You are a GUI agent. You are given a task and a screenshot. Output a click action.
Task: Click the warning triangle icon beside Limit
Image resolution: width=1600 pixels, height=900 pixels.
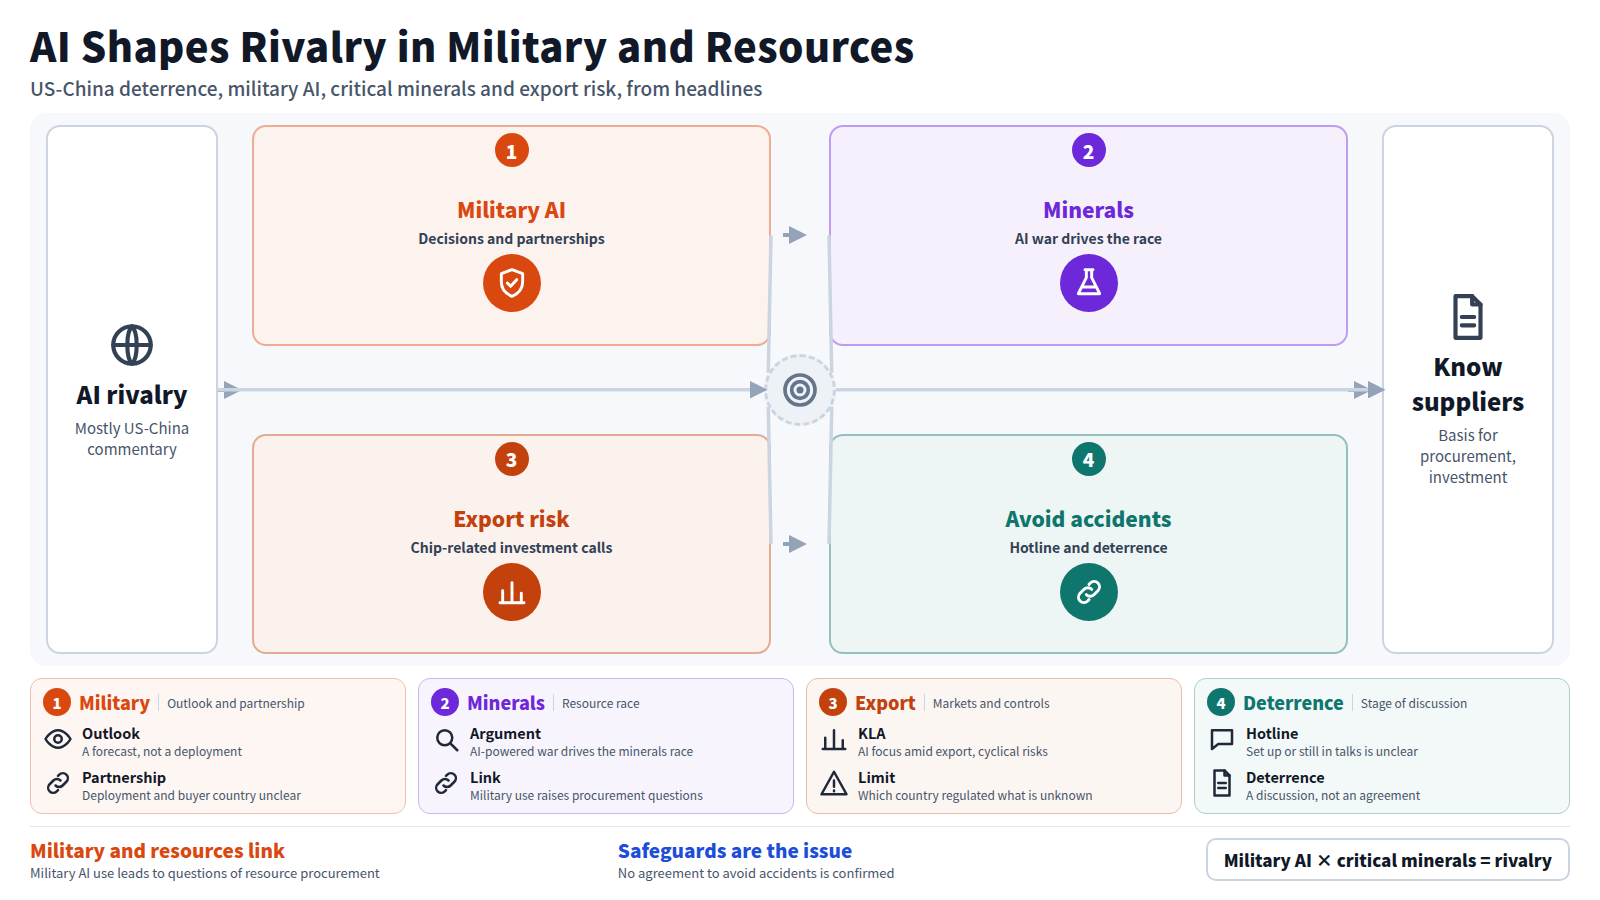click(834, 783)
